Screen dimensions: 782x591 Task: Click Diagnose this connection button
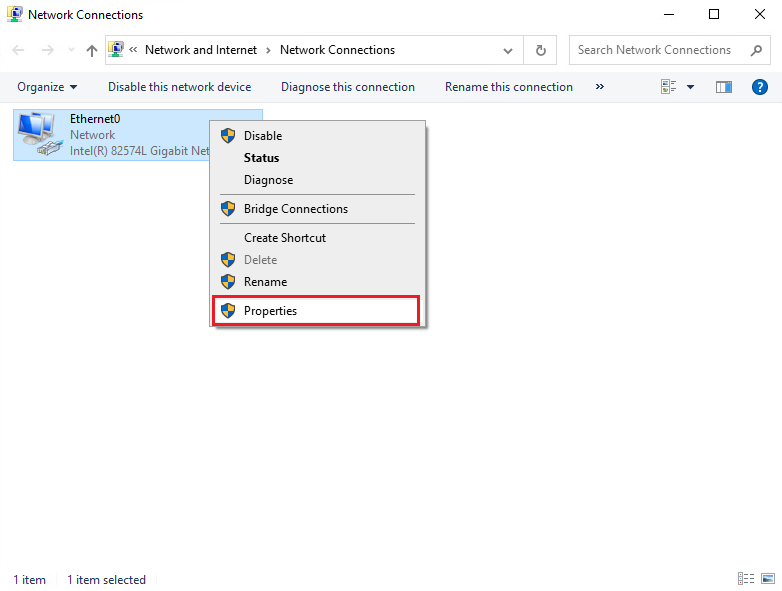point(347,87)
